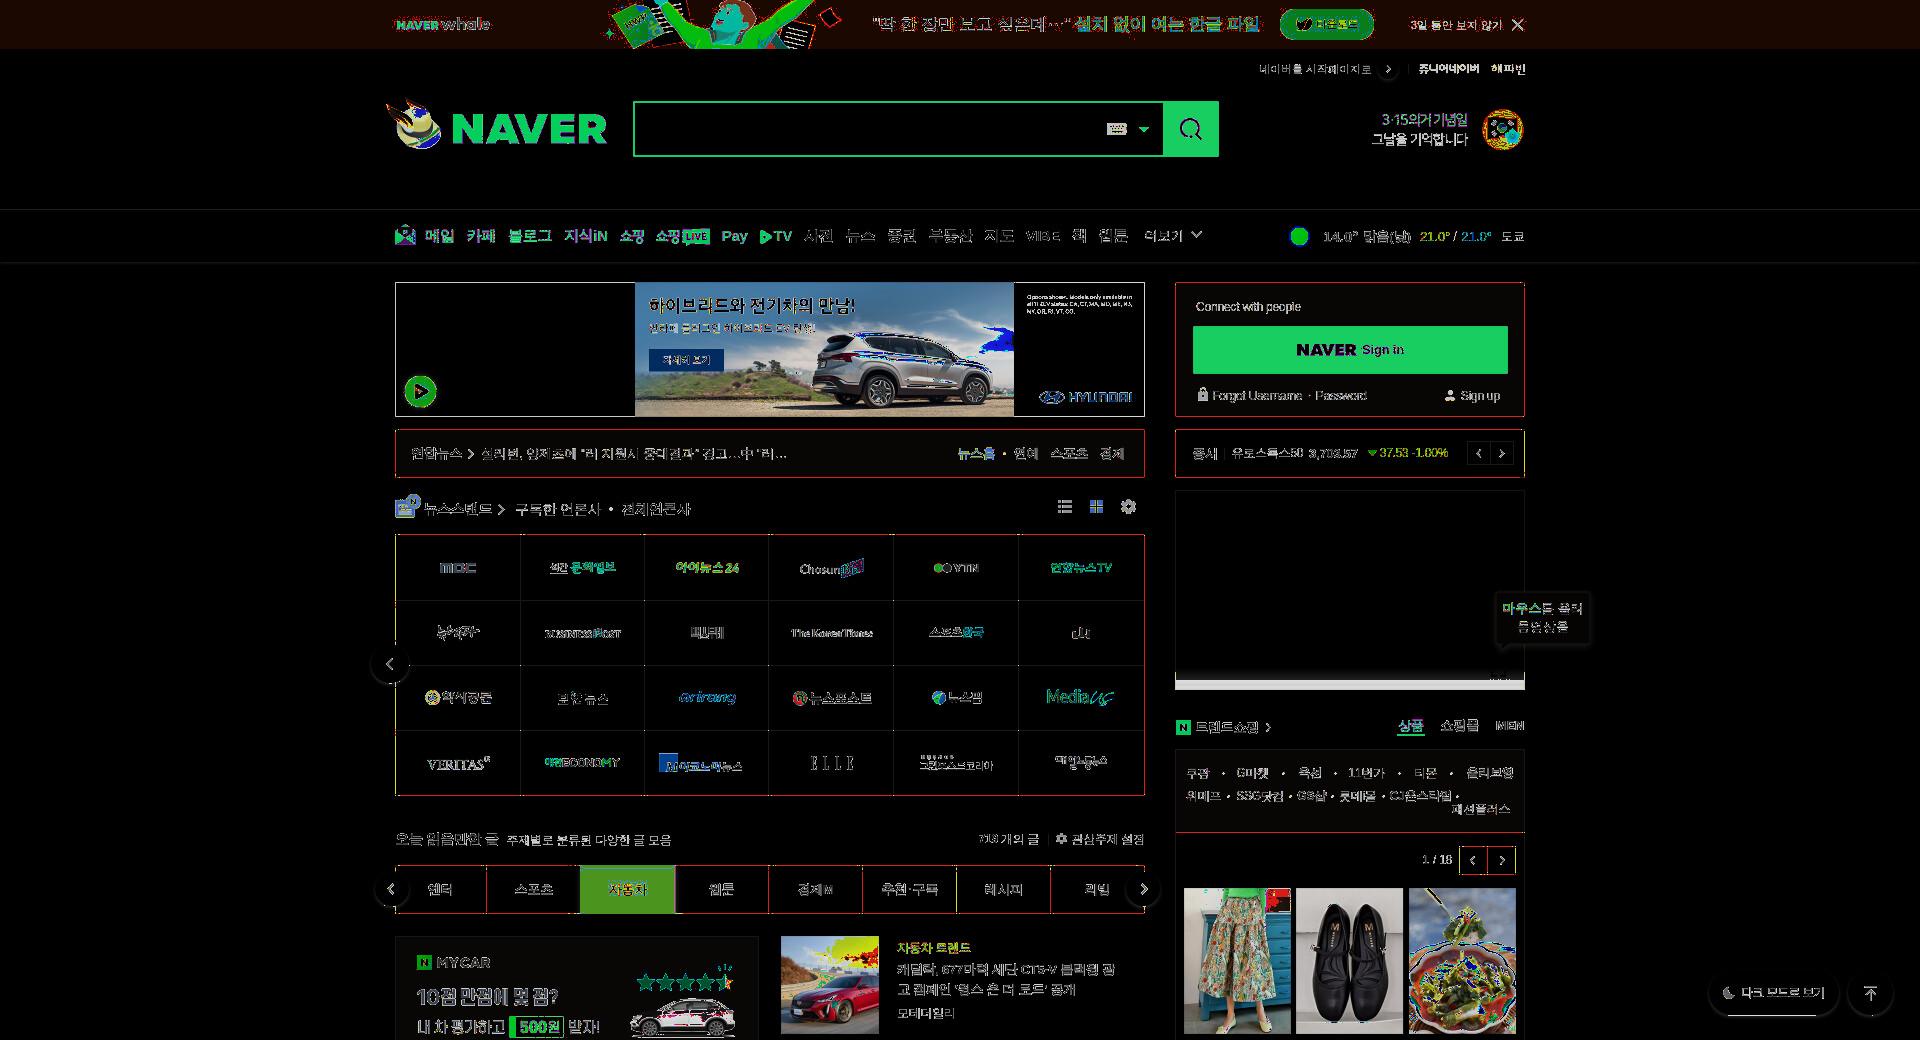Click the NAVER Sign in button
This screenshot has width=1920, height=1040.
1350,349
